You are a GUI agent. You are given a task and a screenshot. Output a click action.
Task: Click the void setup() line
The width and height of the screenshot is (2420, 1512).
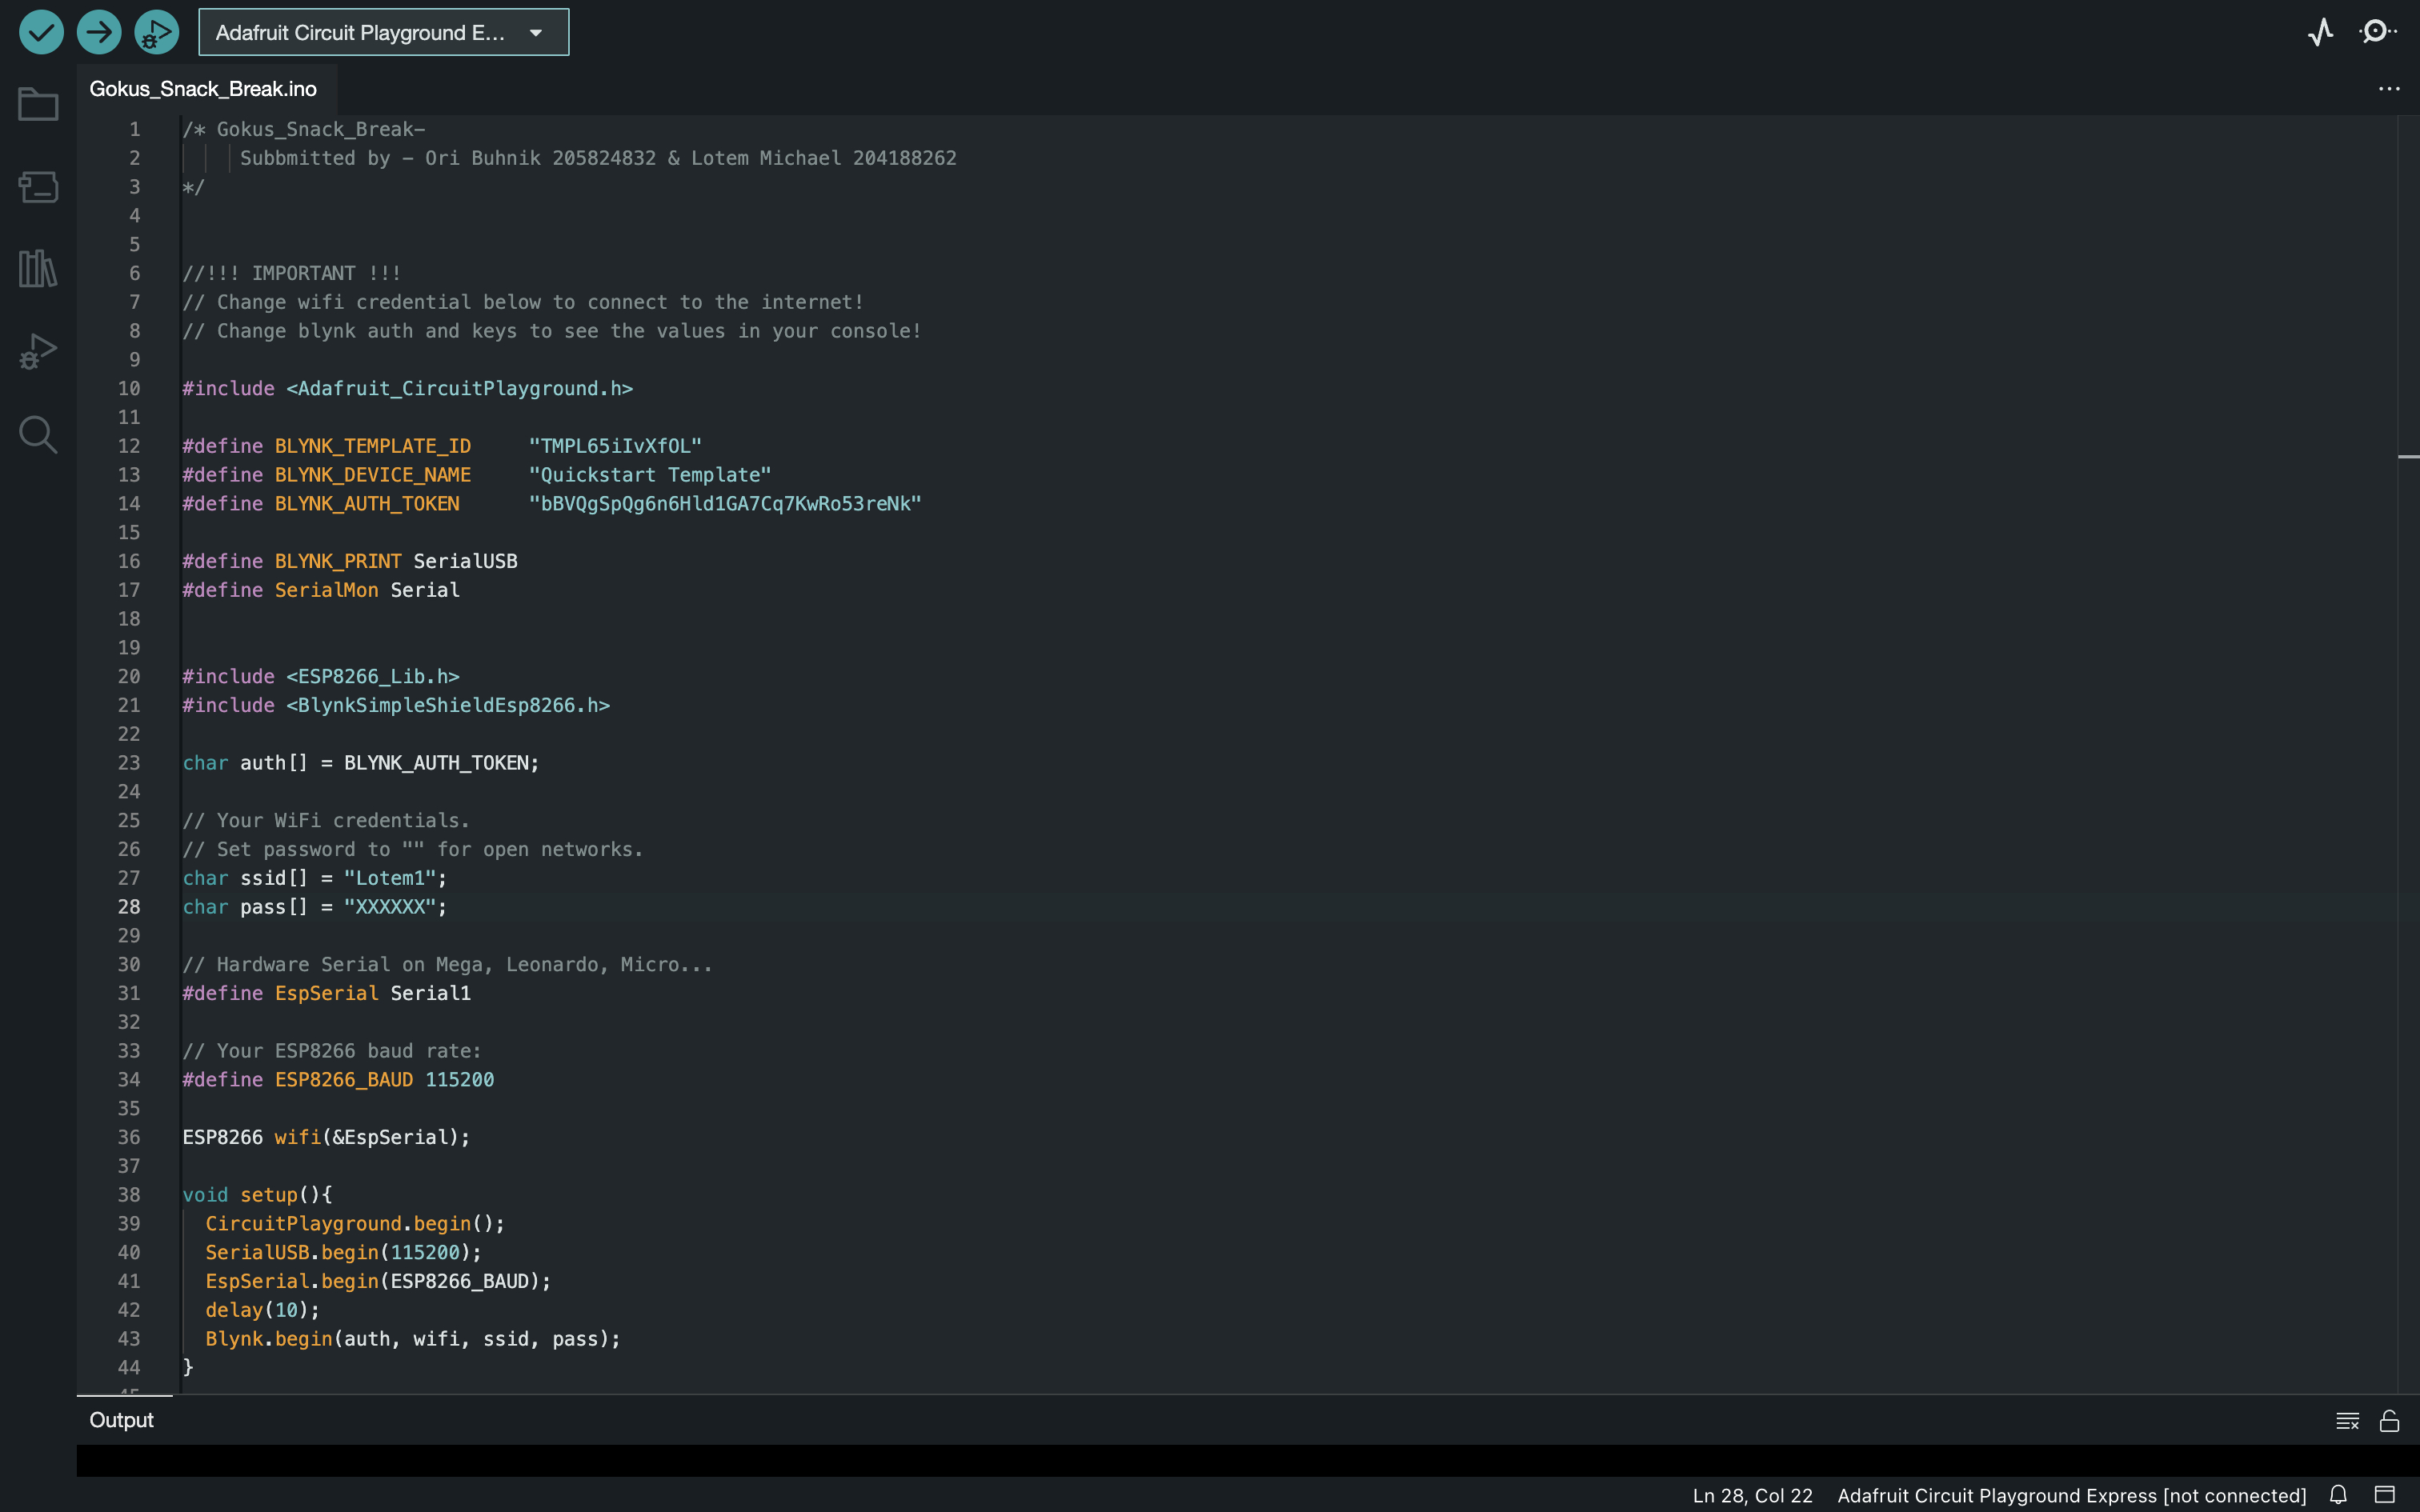[x=257, y=1195]
